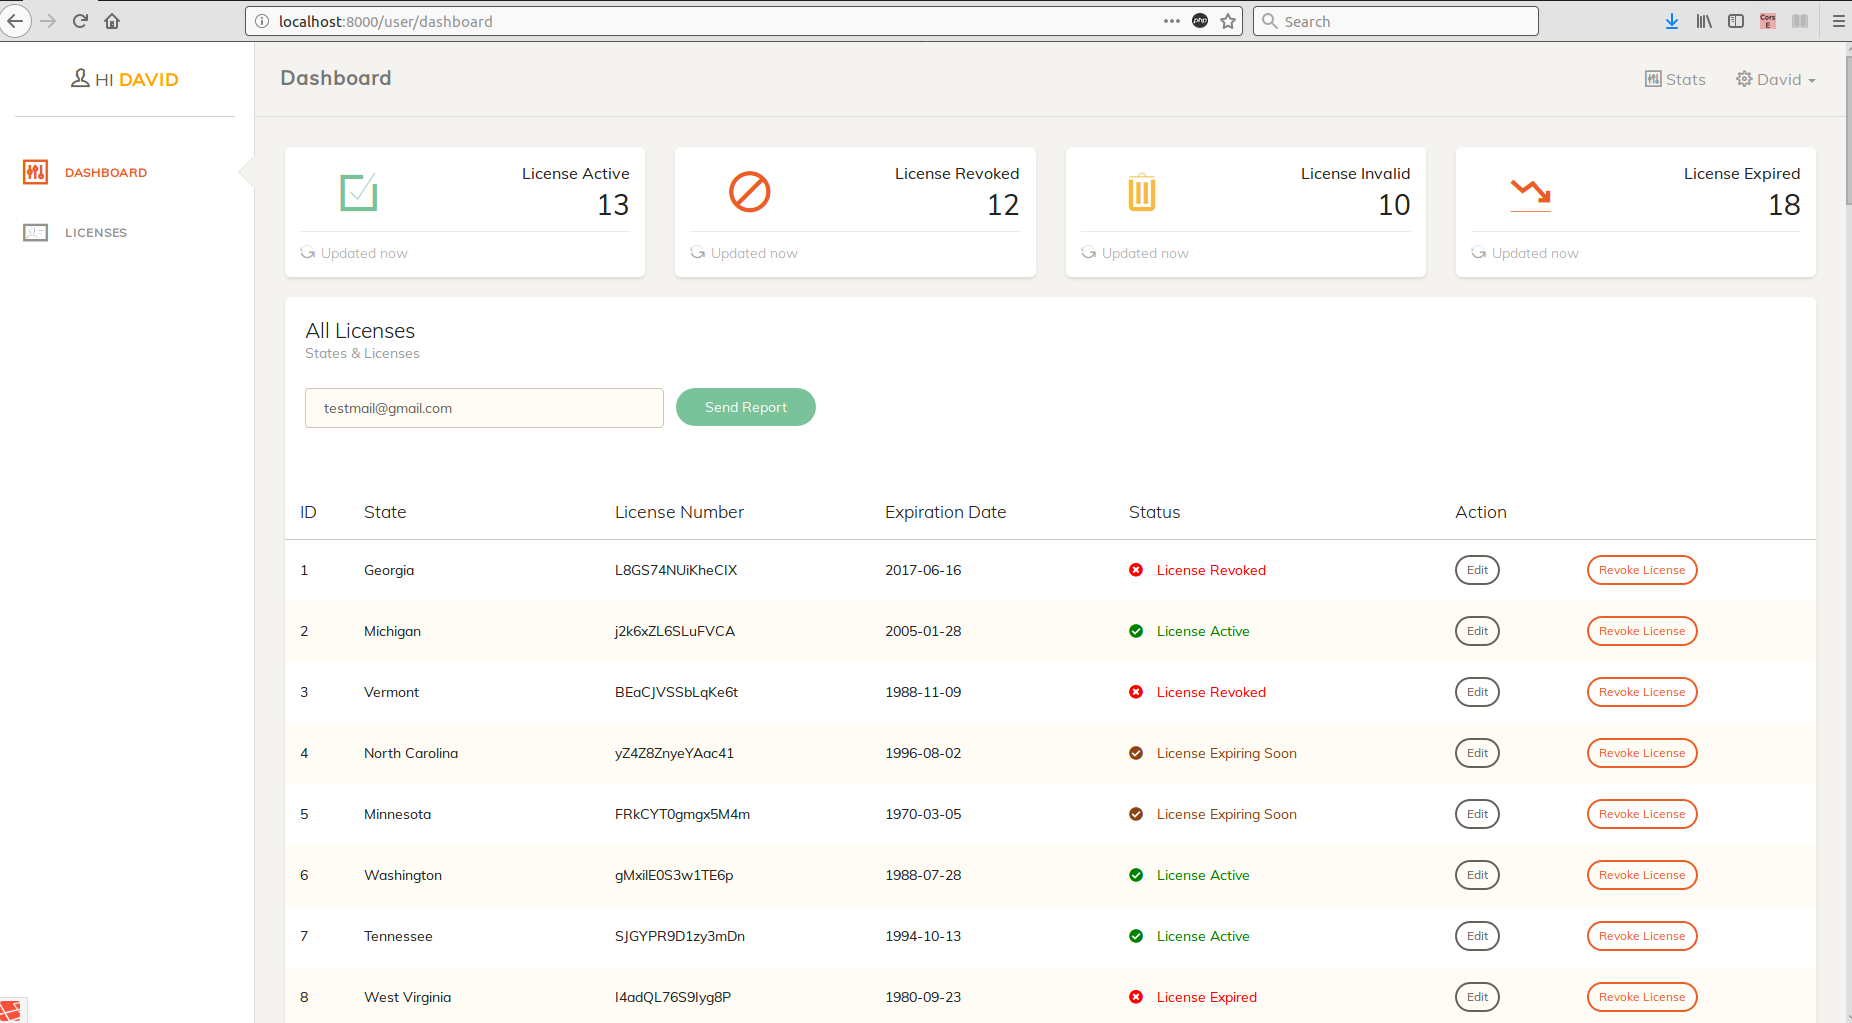1852x1023 pixels.
Task: Click the browser back arrow
Action: [15, 21]
